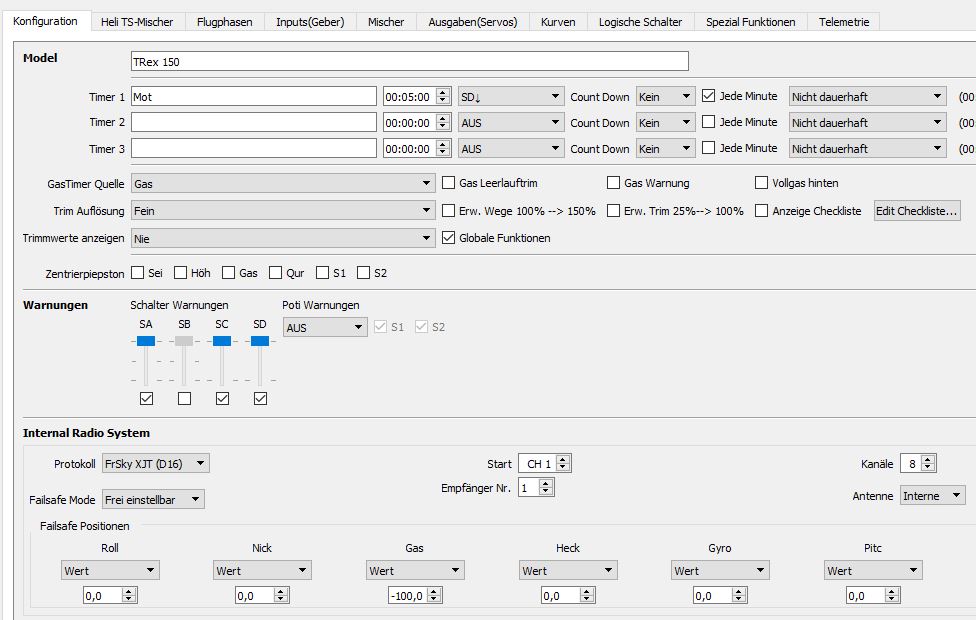Enable Zentrierpiepston for Höh
Viewport: 976px width, 620px height.
point(181,273)
